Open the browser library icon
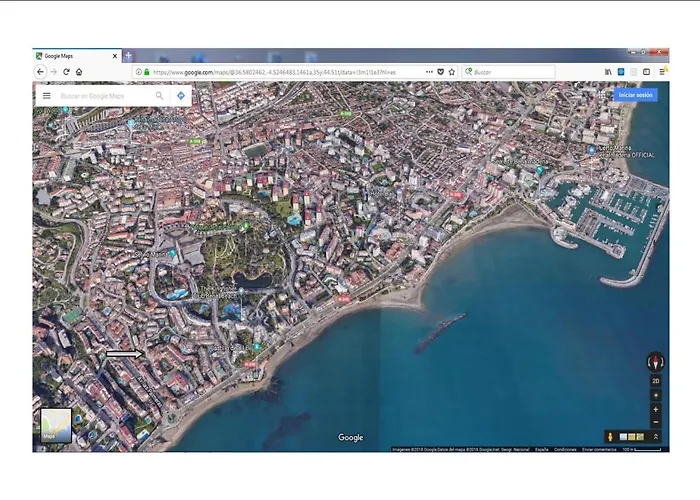This screenshot has height=500, width=700. (608, 72)
